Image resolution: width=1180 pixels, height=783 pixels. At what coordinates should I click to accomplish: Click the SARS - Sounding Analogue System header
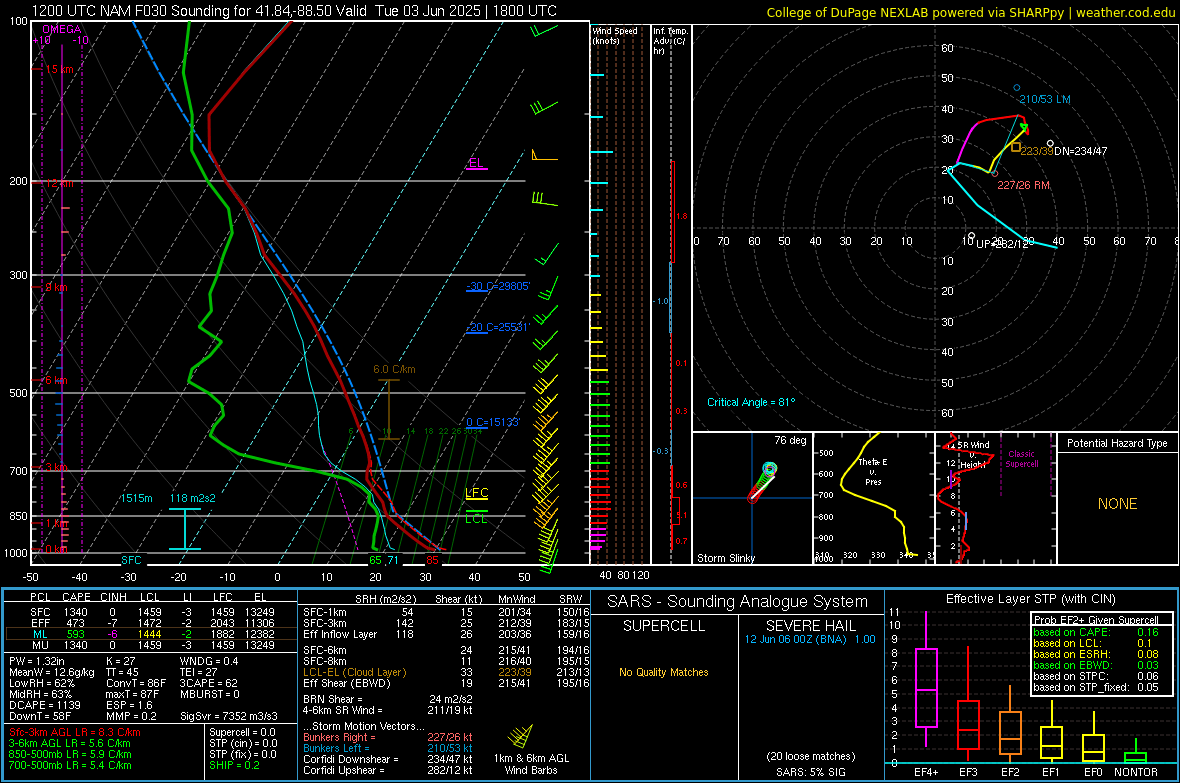[738, 602]
